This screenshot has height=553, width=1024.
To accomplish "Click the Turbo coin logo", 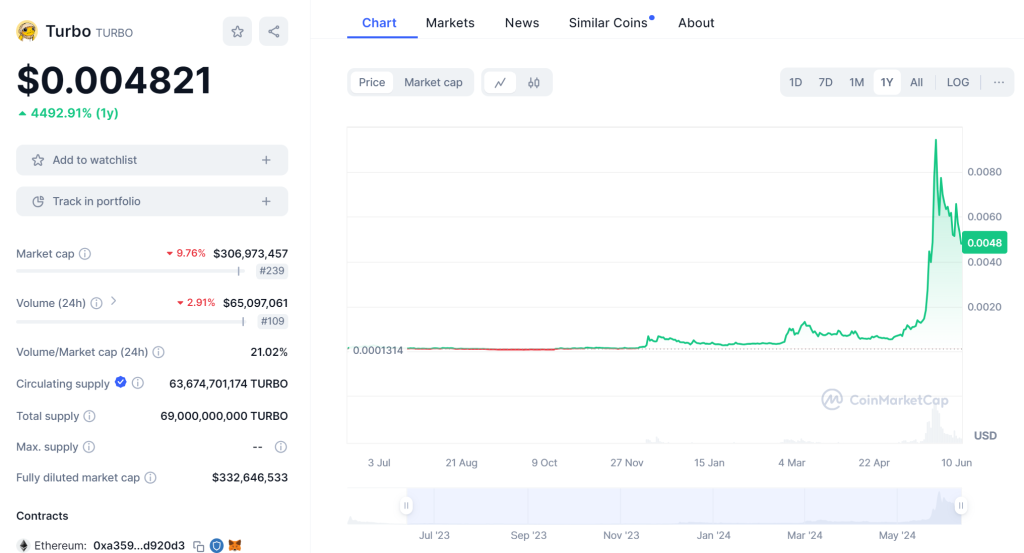I will (27, 31).
